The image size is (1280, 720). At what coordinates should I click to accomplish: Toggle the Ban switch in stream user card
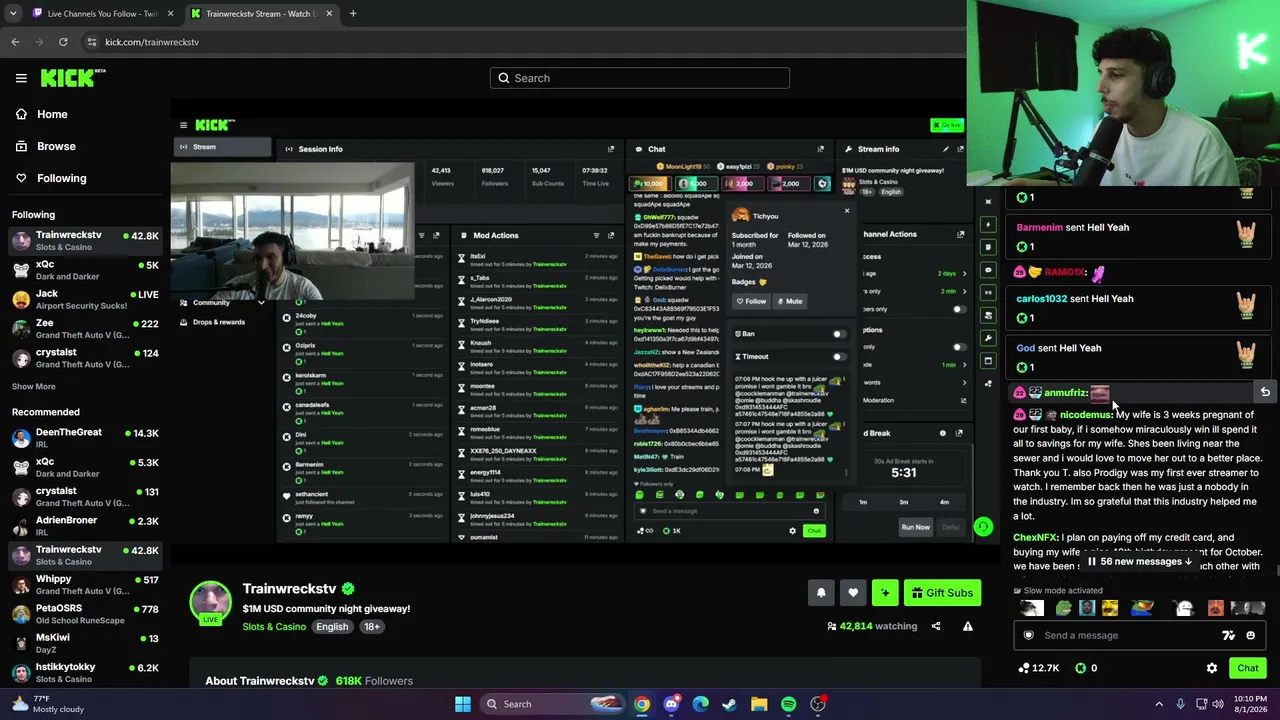tap(839, 334)
